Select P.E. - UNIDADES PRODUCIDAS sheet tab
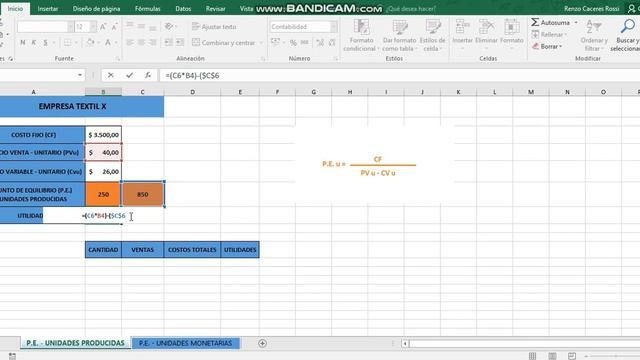 [75, 343]
